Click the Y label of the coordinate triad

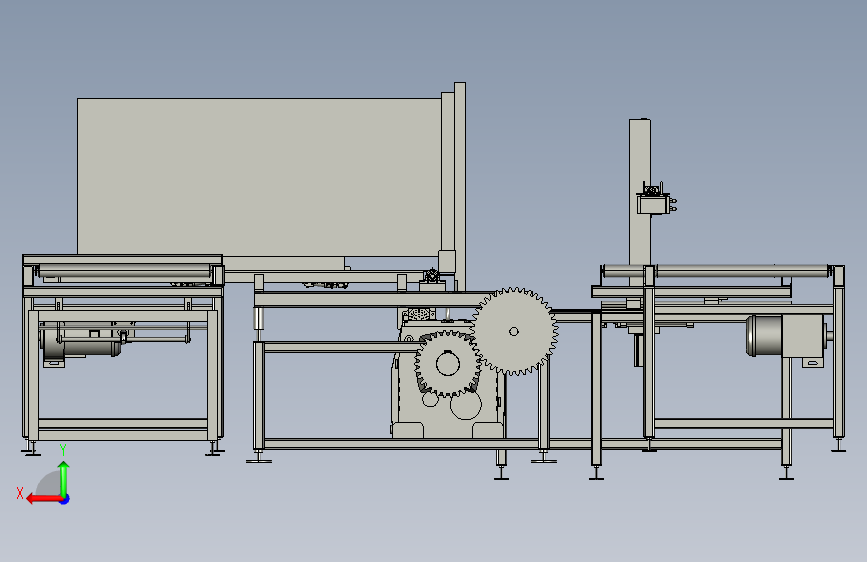coord(63,450)
